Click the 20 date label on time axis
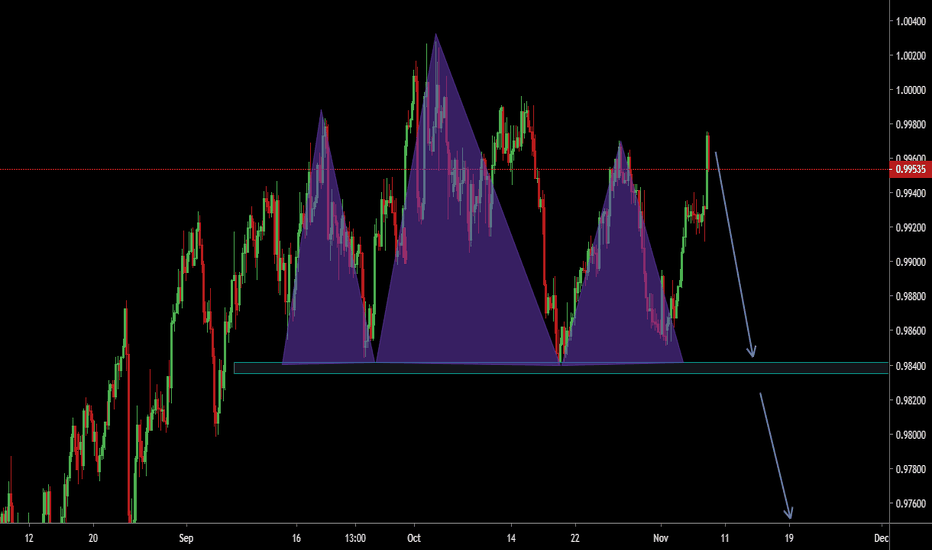The image size is (932, 550). click(93, 538)
